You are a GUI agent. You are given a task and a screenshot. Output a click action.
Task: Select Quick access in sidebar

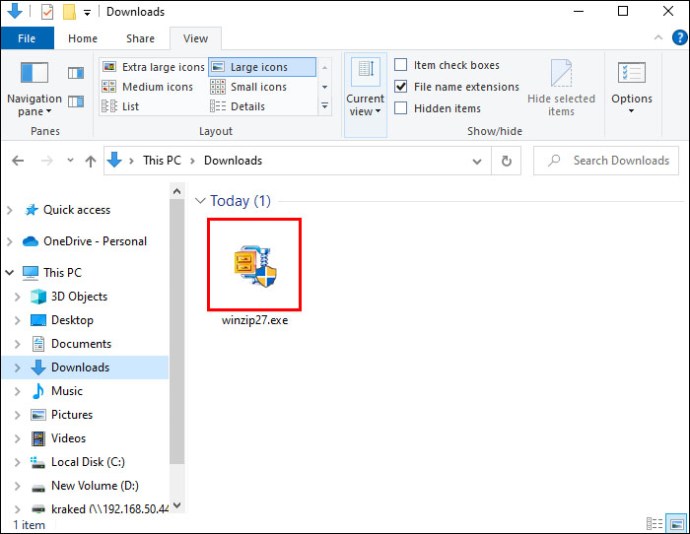[77, 210]
